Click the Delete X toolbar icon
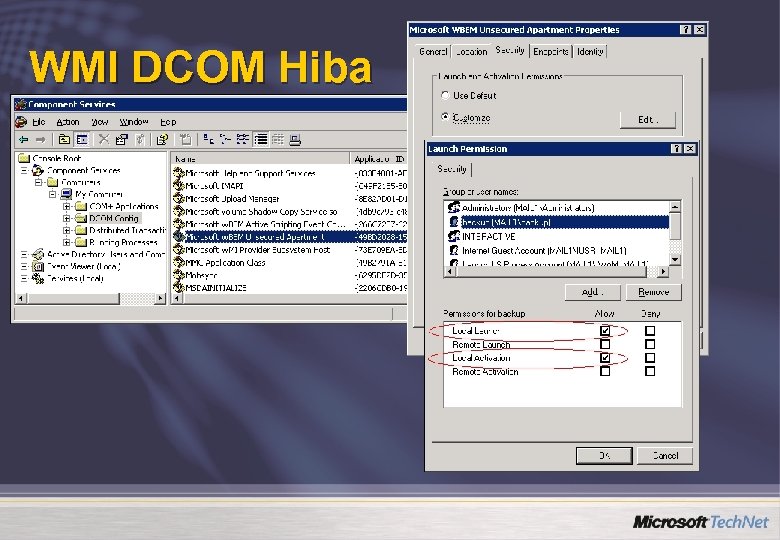Viewport: 780px width, 540px height. (x=103, y=140)
